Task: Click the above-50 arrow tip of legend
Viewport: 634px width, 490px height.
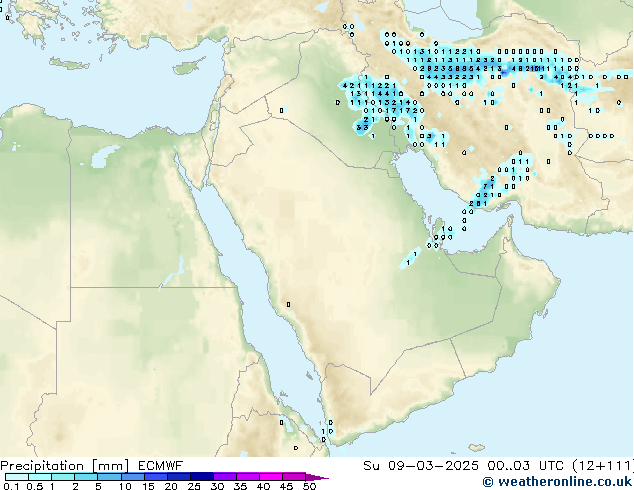Action: [x=317, y=477]
